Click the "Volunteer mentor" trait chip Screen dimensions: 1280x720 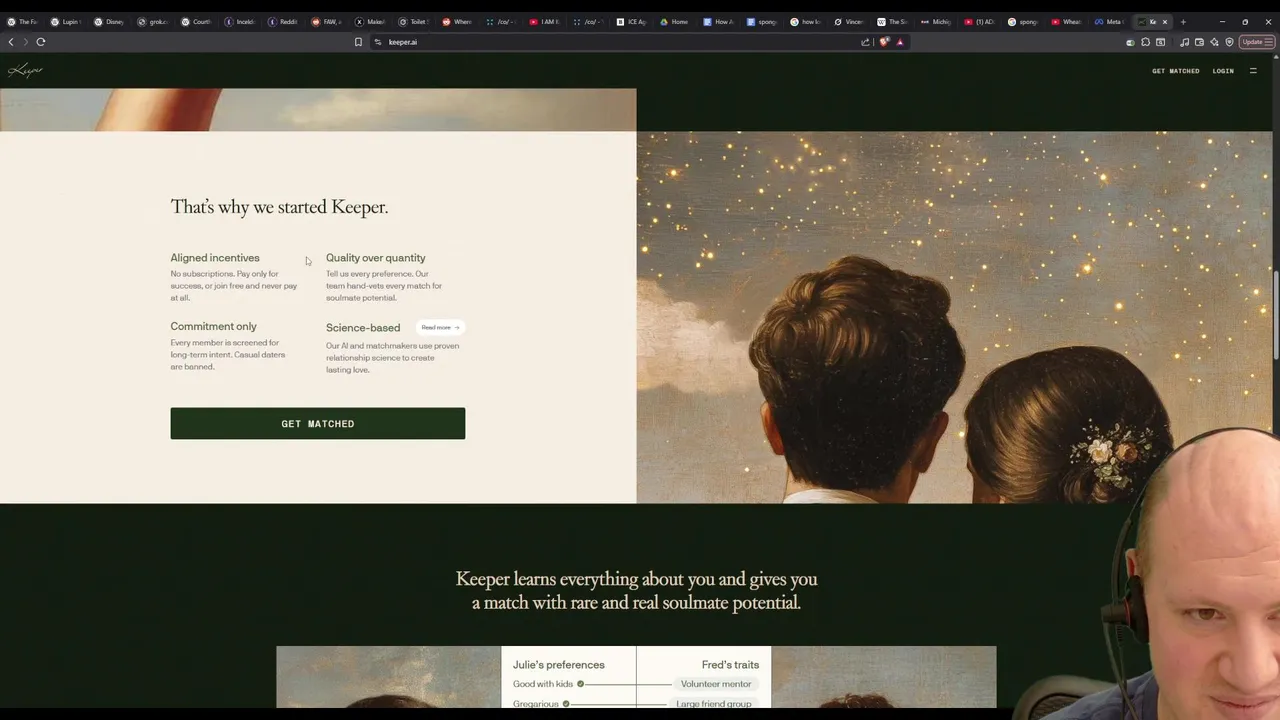pos(716,684)
